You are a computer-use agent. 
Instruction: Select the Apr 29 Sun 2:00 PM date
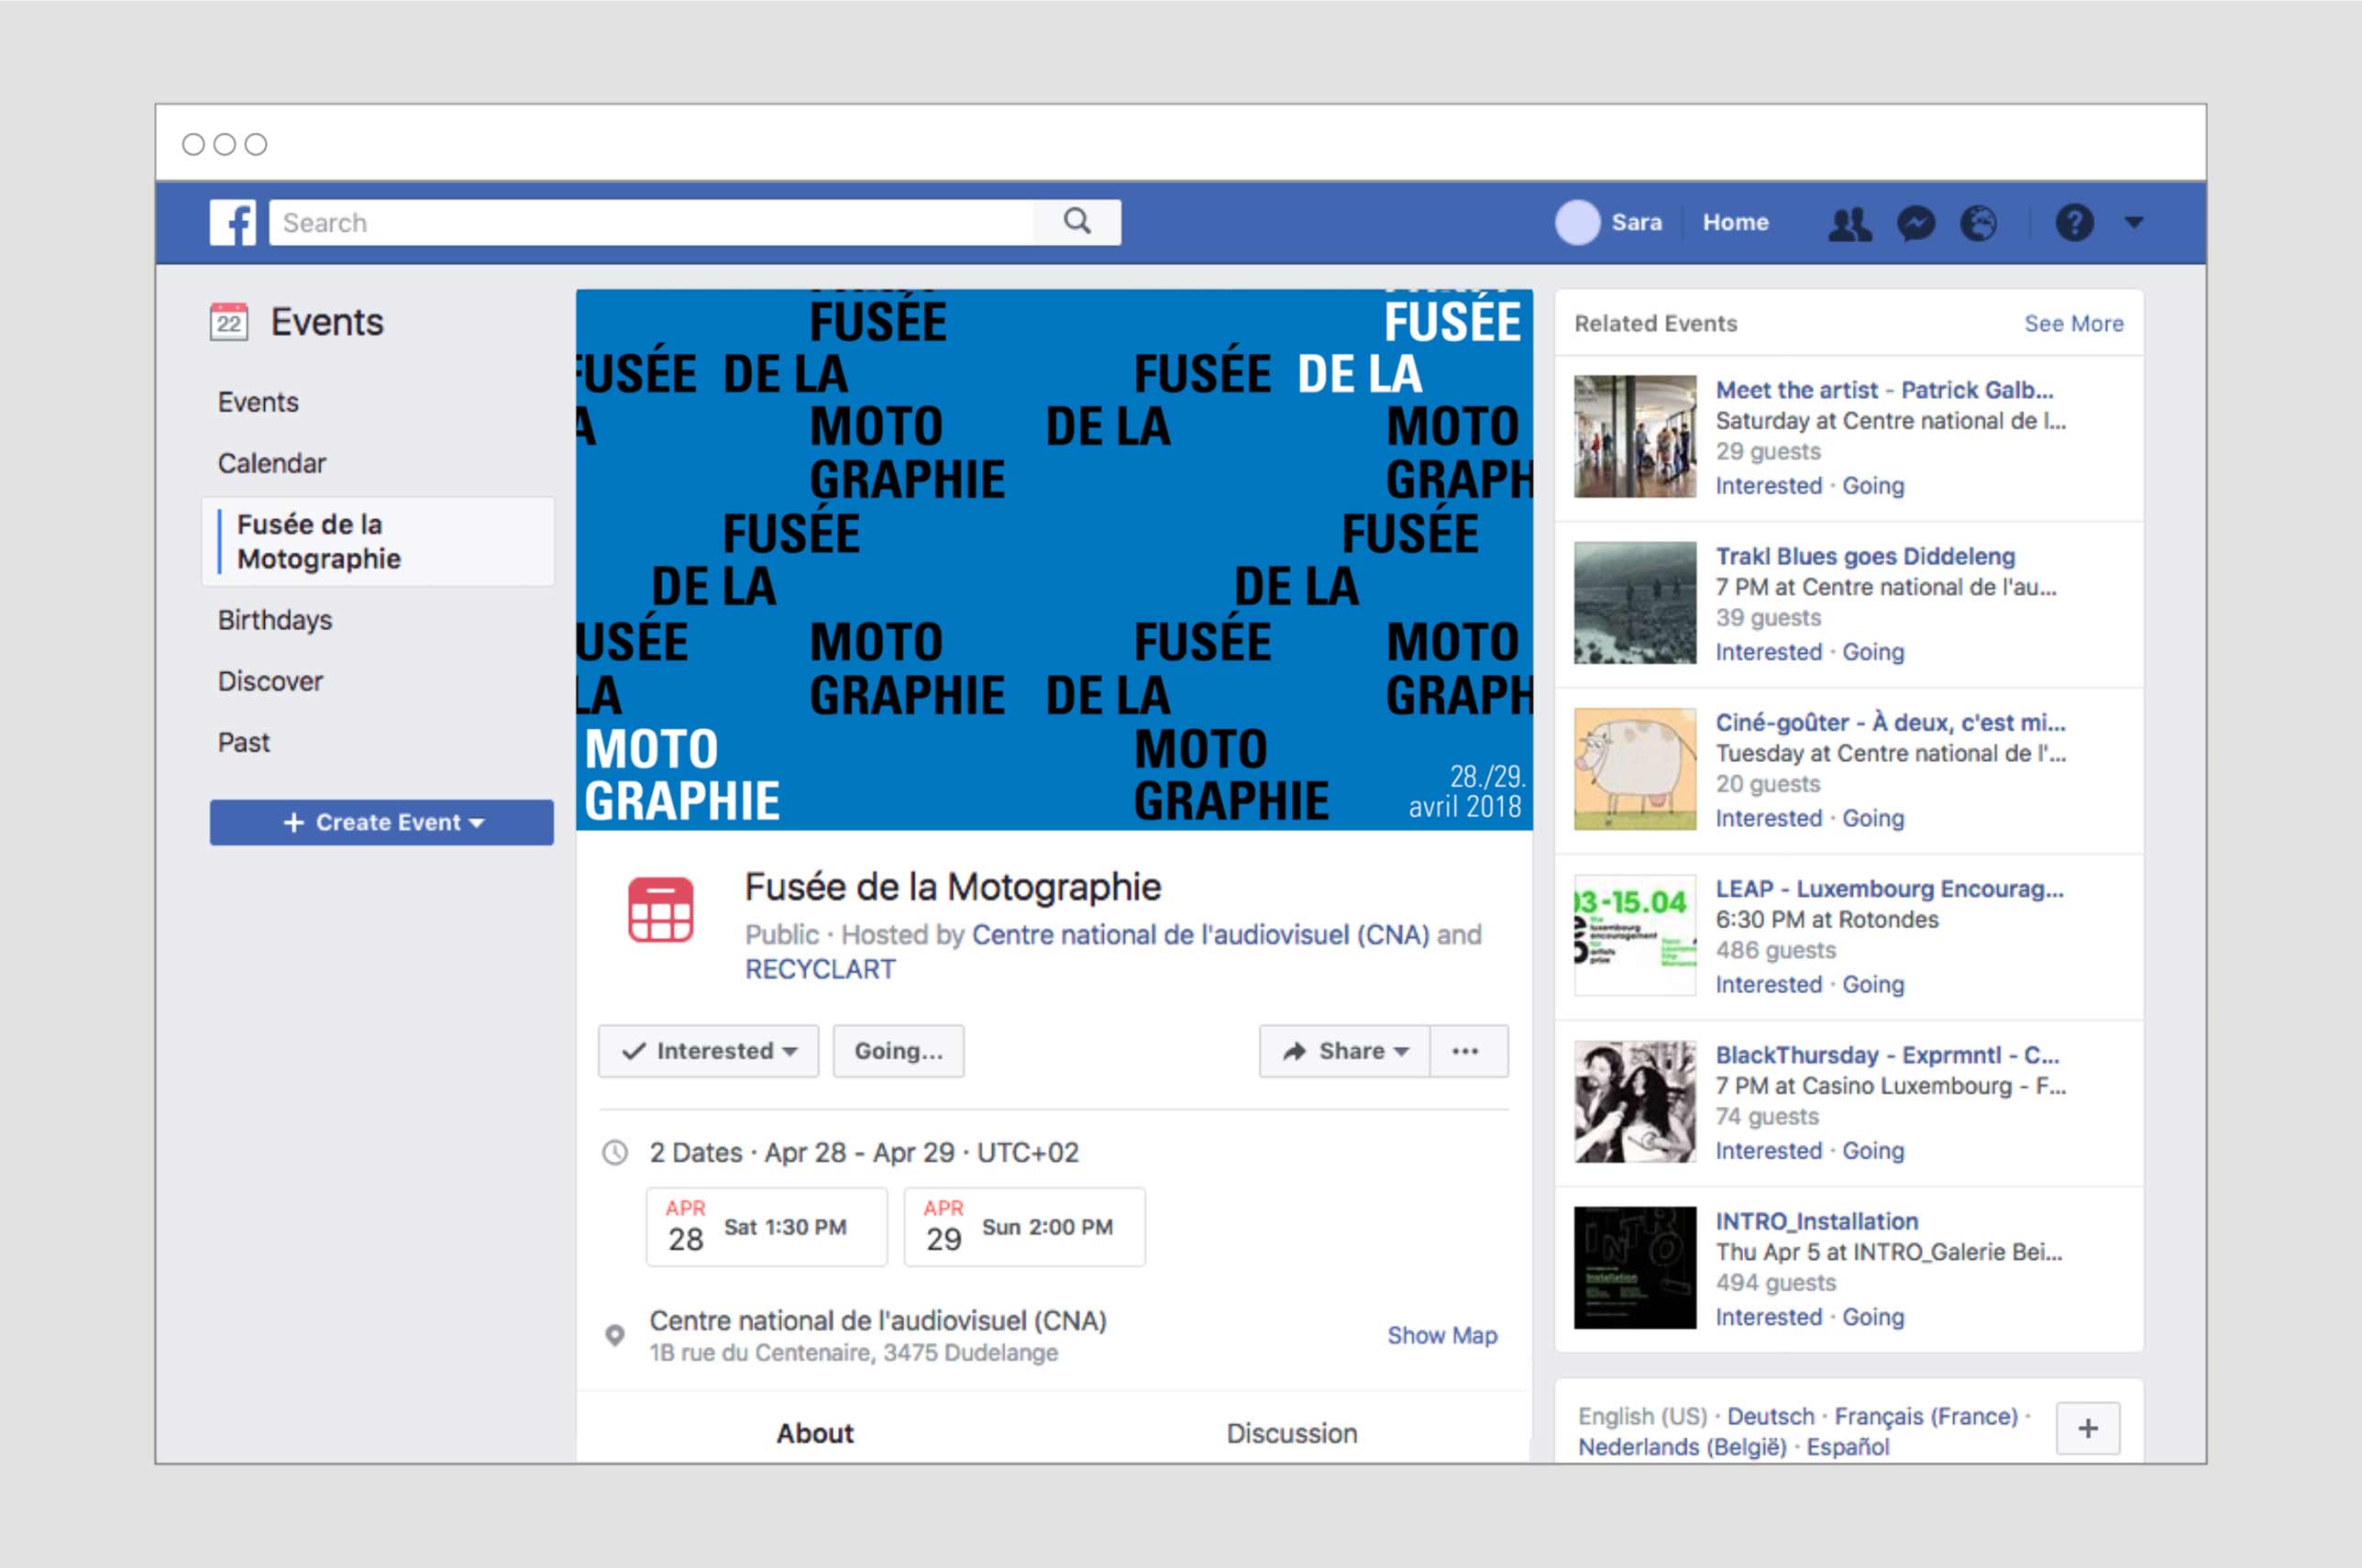pos(1024,1227)
